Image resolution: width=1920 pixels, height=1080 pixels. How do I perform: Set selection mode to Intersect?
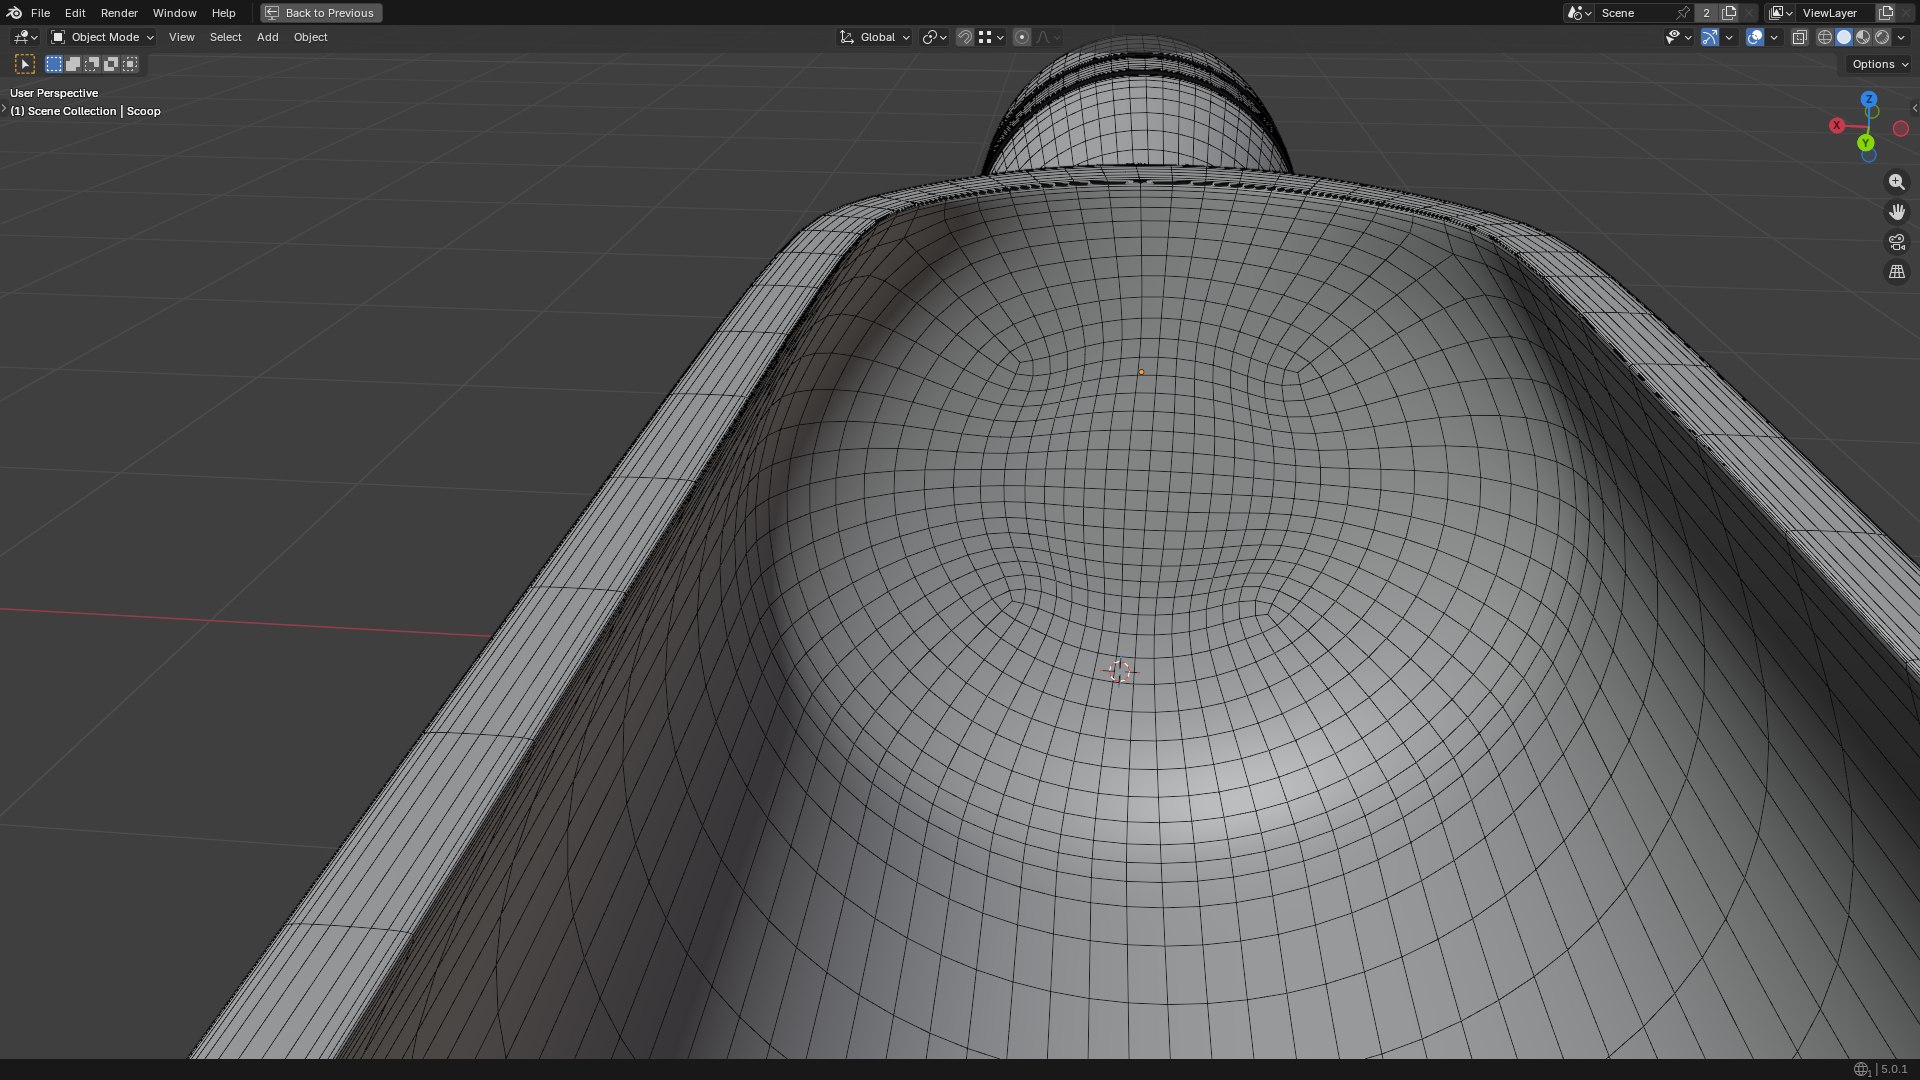130,64
